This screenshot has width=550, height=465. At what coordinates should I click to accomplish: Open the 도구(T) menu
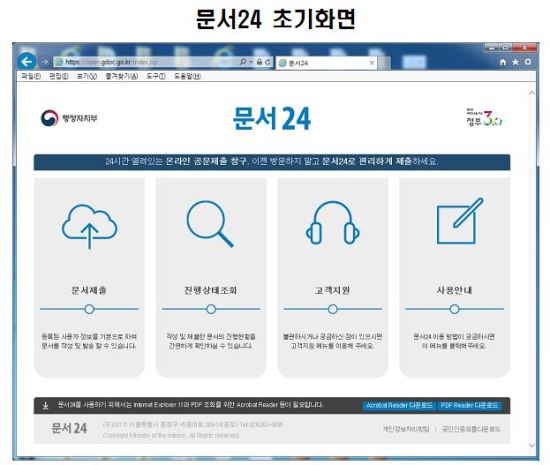(156, 76)
